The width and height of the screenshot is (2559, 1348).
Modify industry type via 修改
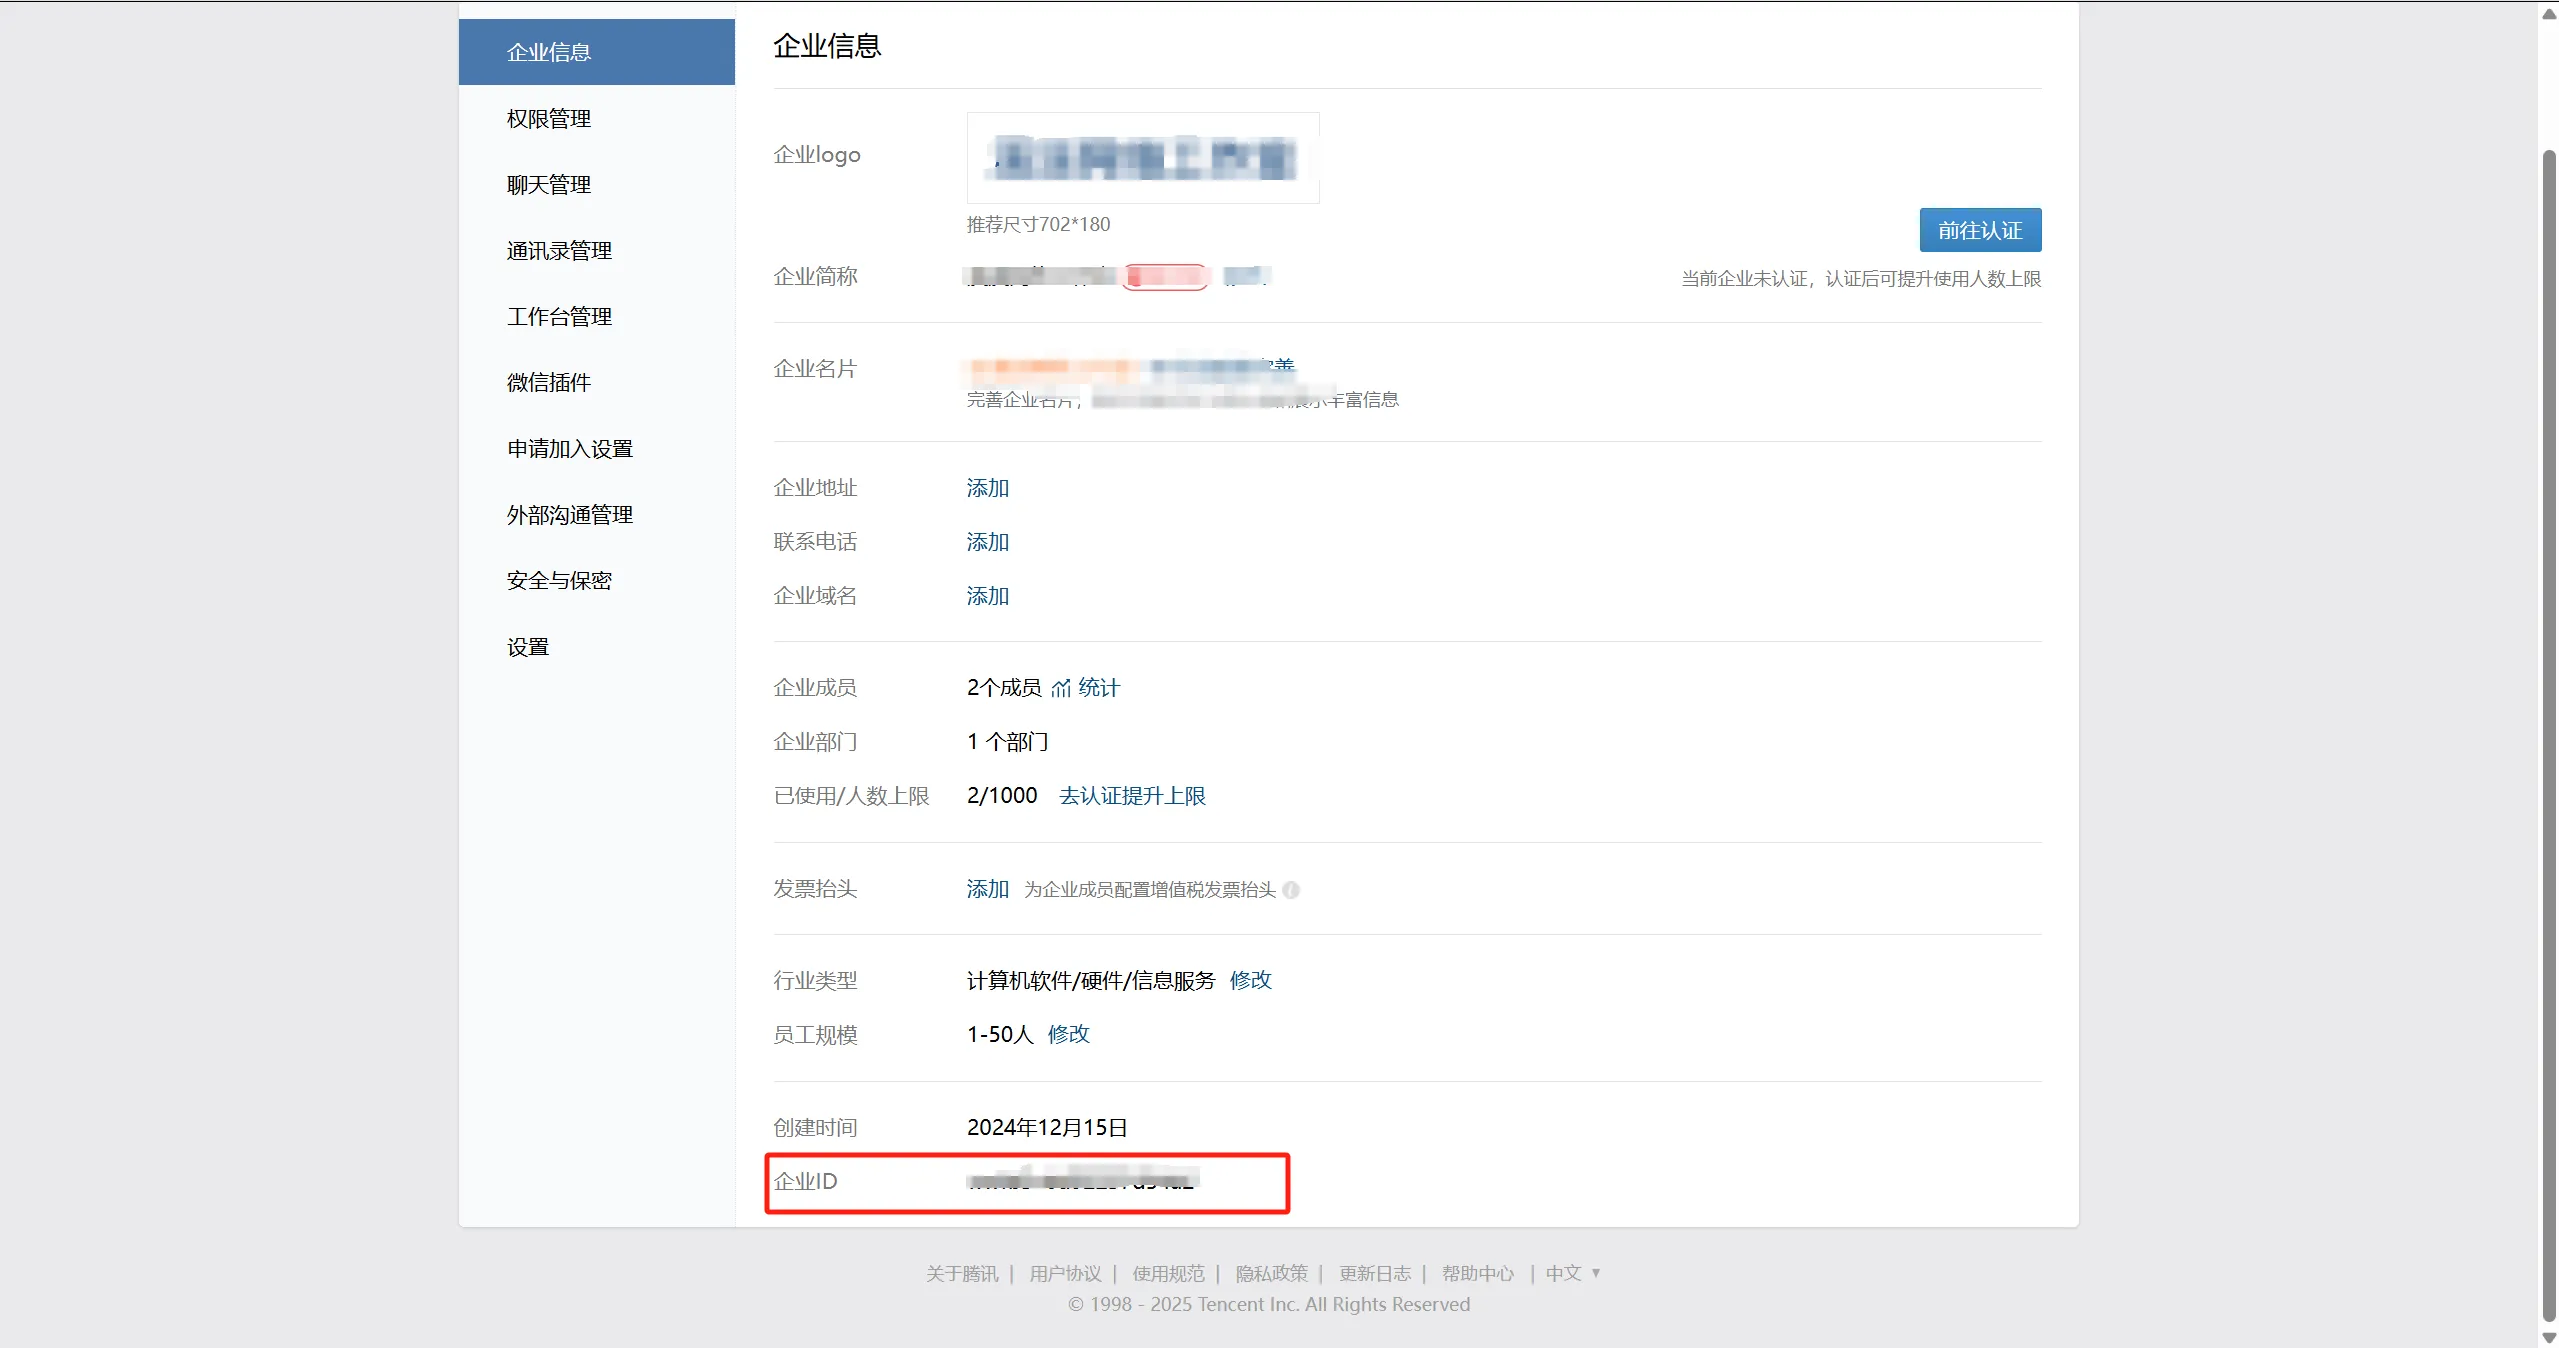1250,980
